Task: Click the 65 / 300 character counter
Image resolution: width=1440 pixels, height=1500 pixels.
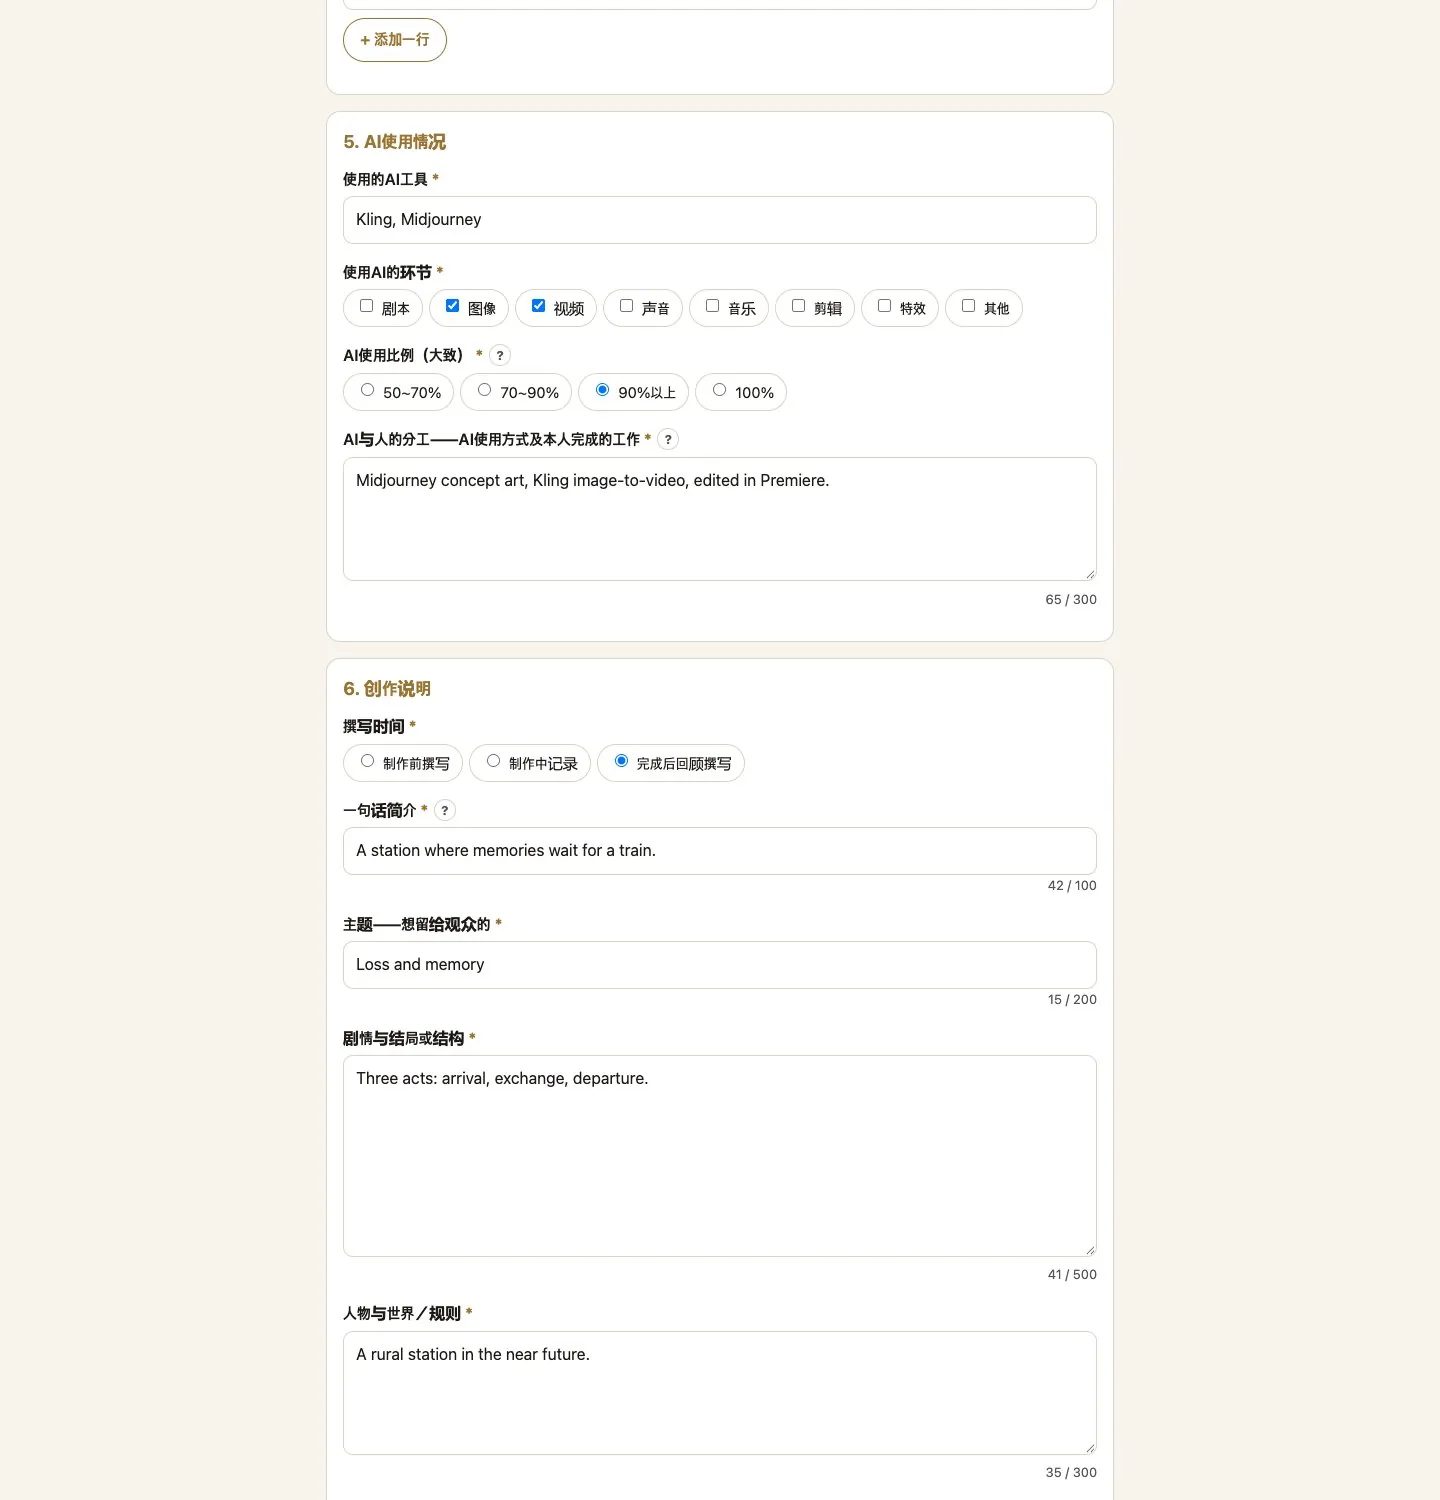Action: (1071, 600)
